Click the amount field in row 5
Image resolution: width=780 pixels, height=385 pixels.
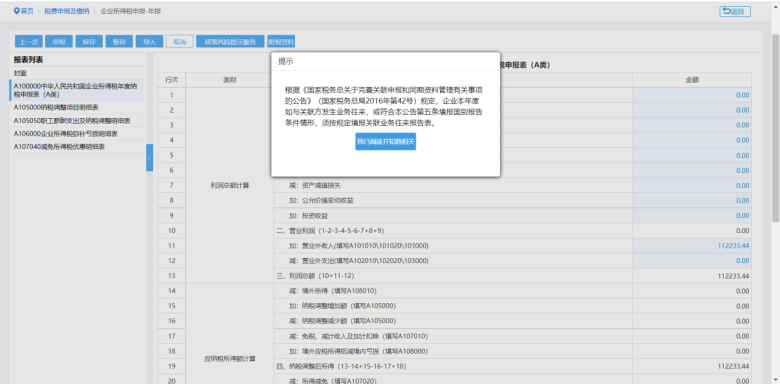692,155
